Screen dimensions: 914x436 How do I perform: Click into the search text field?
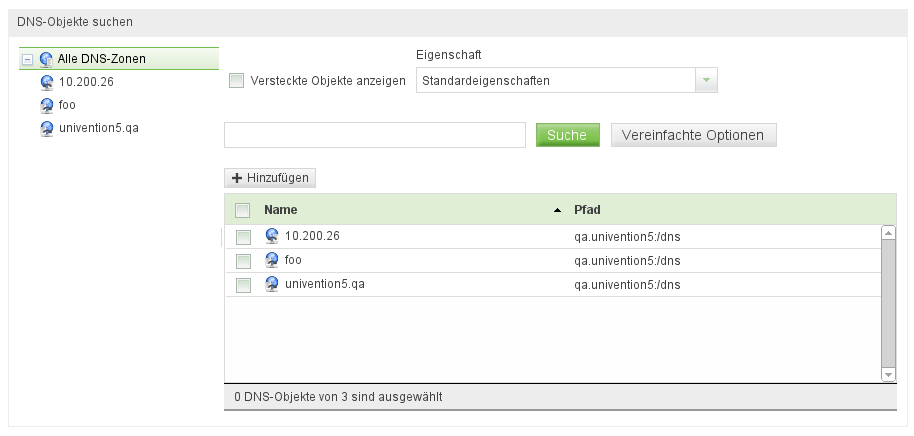(375, 135)
